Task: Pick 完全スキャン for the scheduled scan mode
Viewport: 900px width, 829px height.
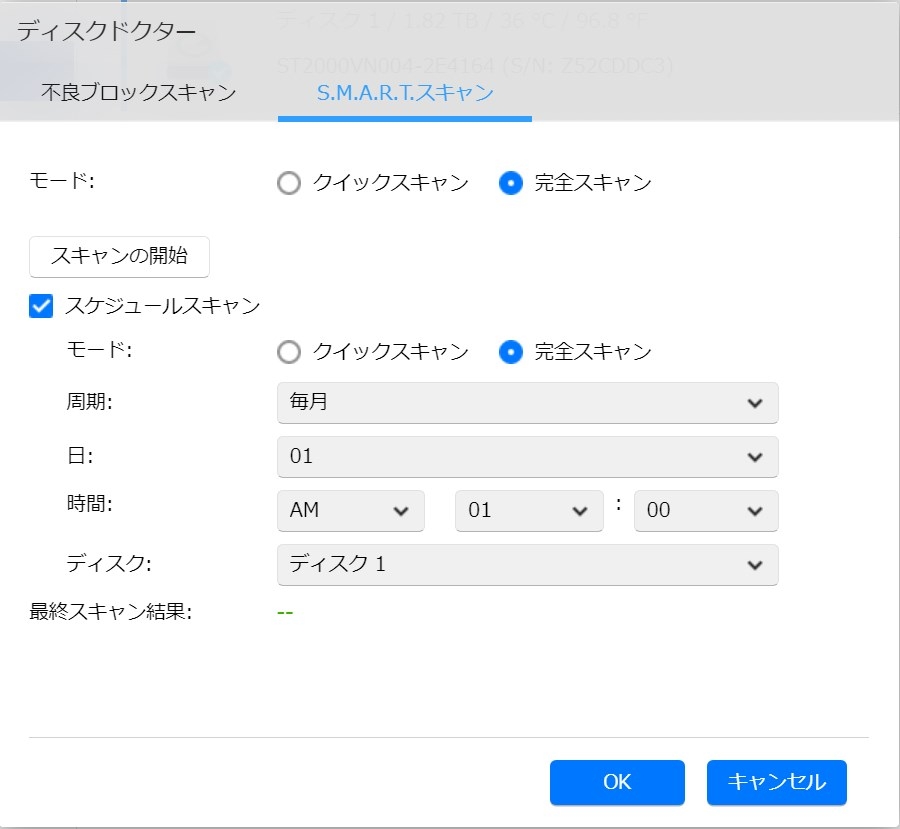Action: point(511,352)
